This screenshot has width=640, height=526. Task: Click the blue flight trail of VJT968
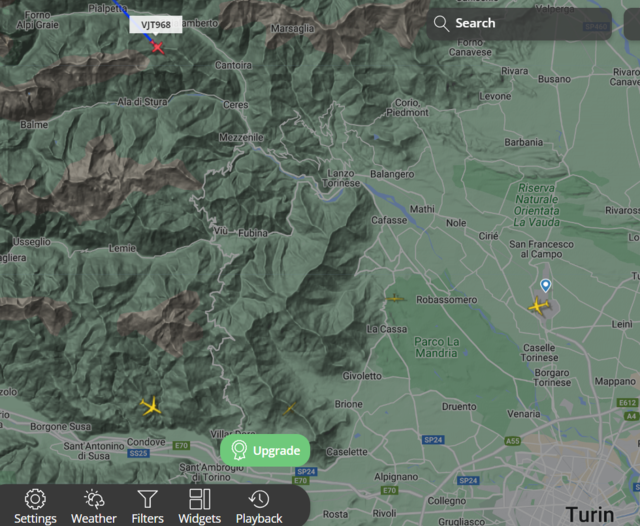(131, 21)
